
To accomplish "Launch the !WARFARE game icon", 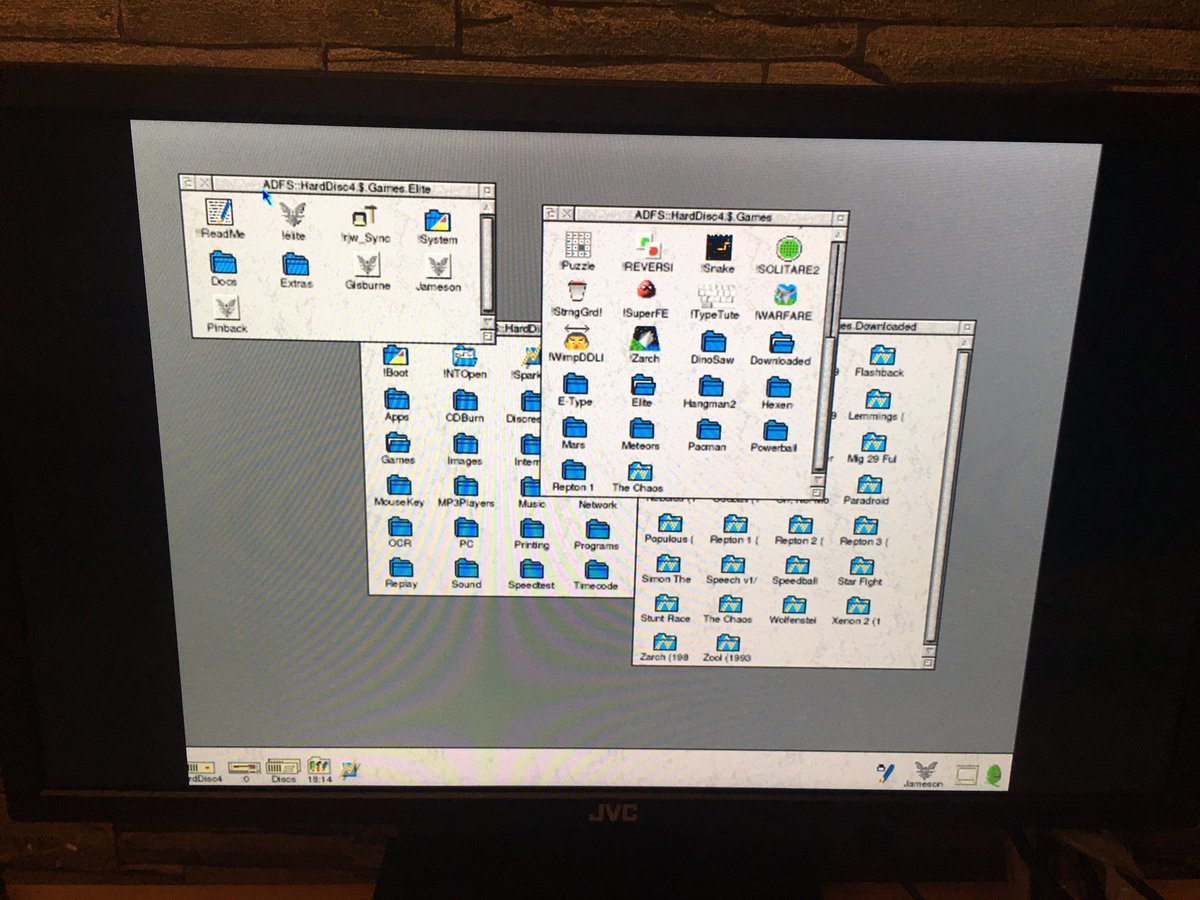I will [785, 296].
